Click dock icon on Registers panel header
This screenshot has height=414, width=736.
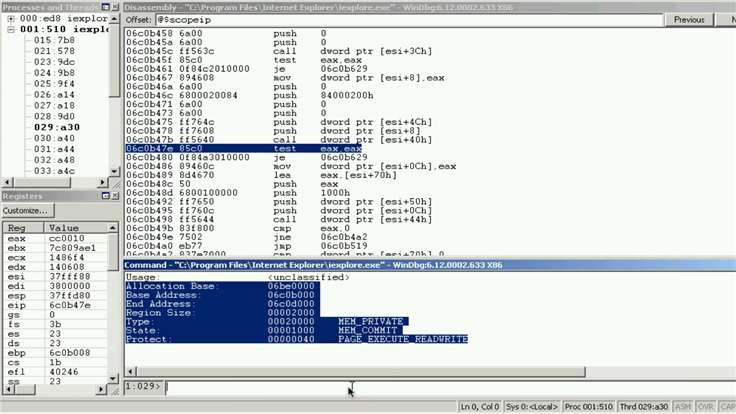[x=105, y=196]
